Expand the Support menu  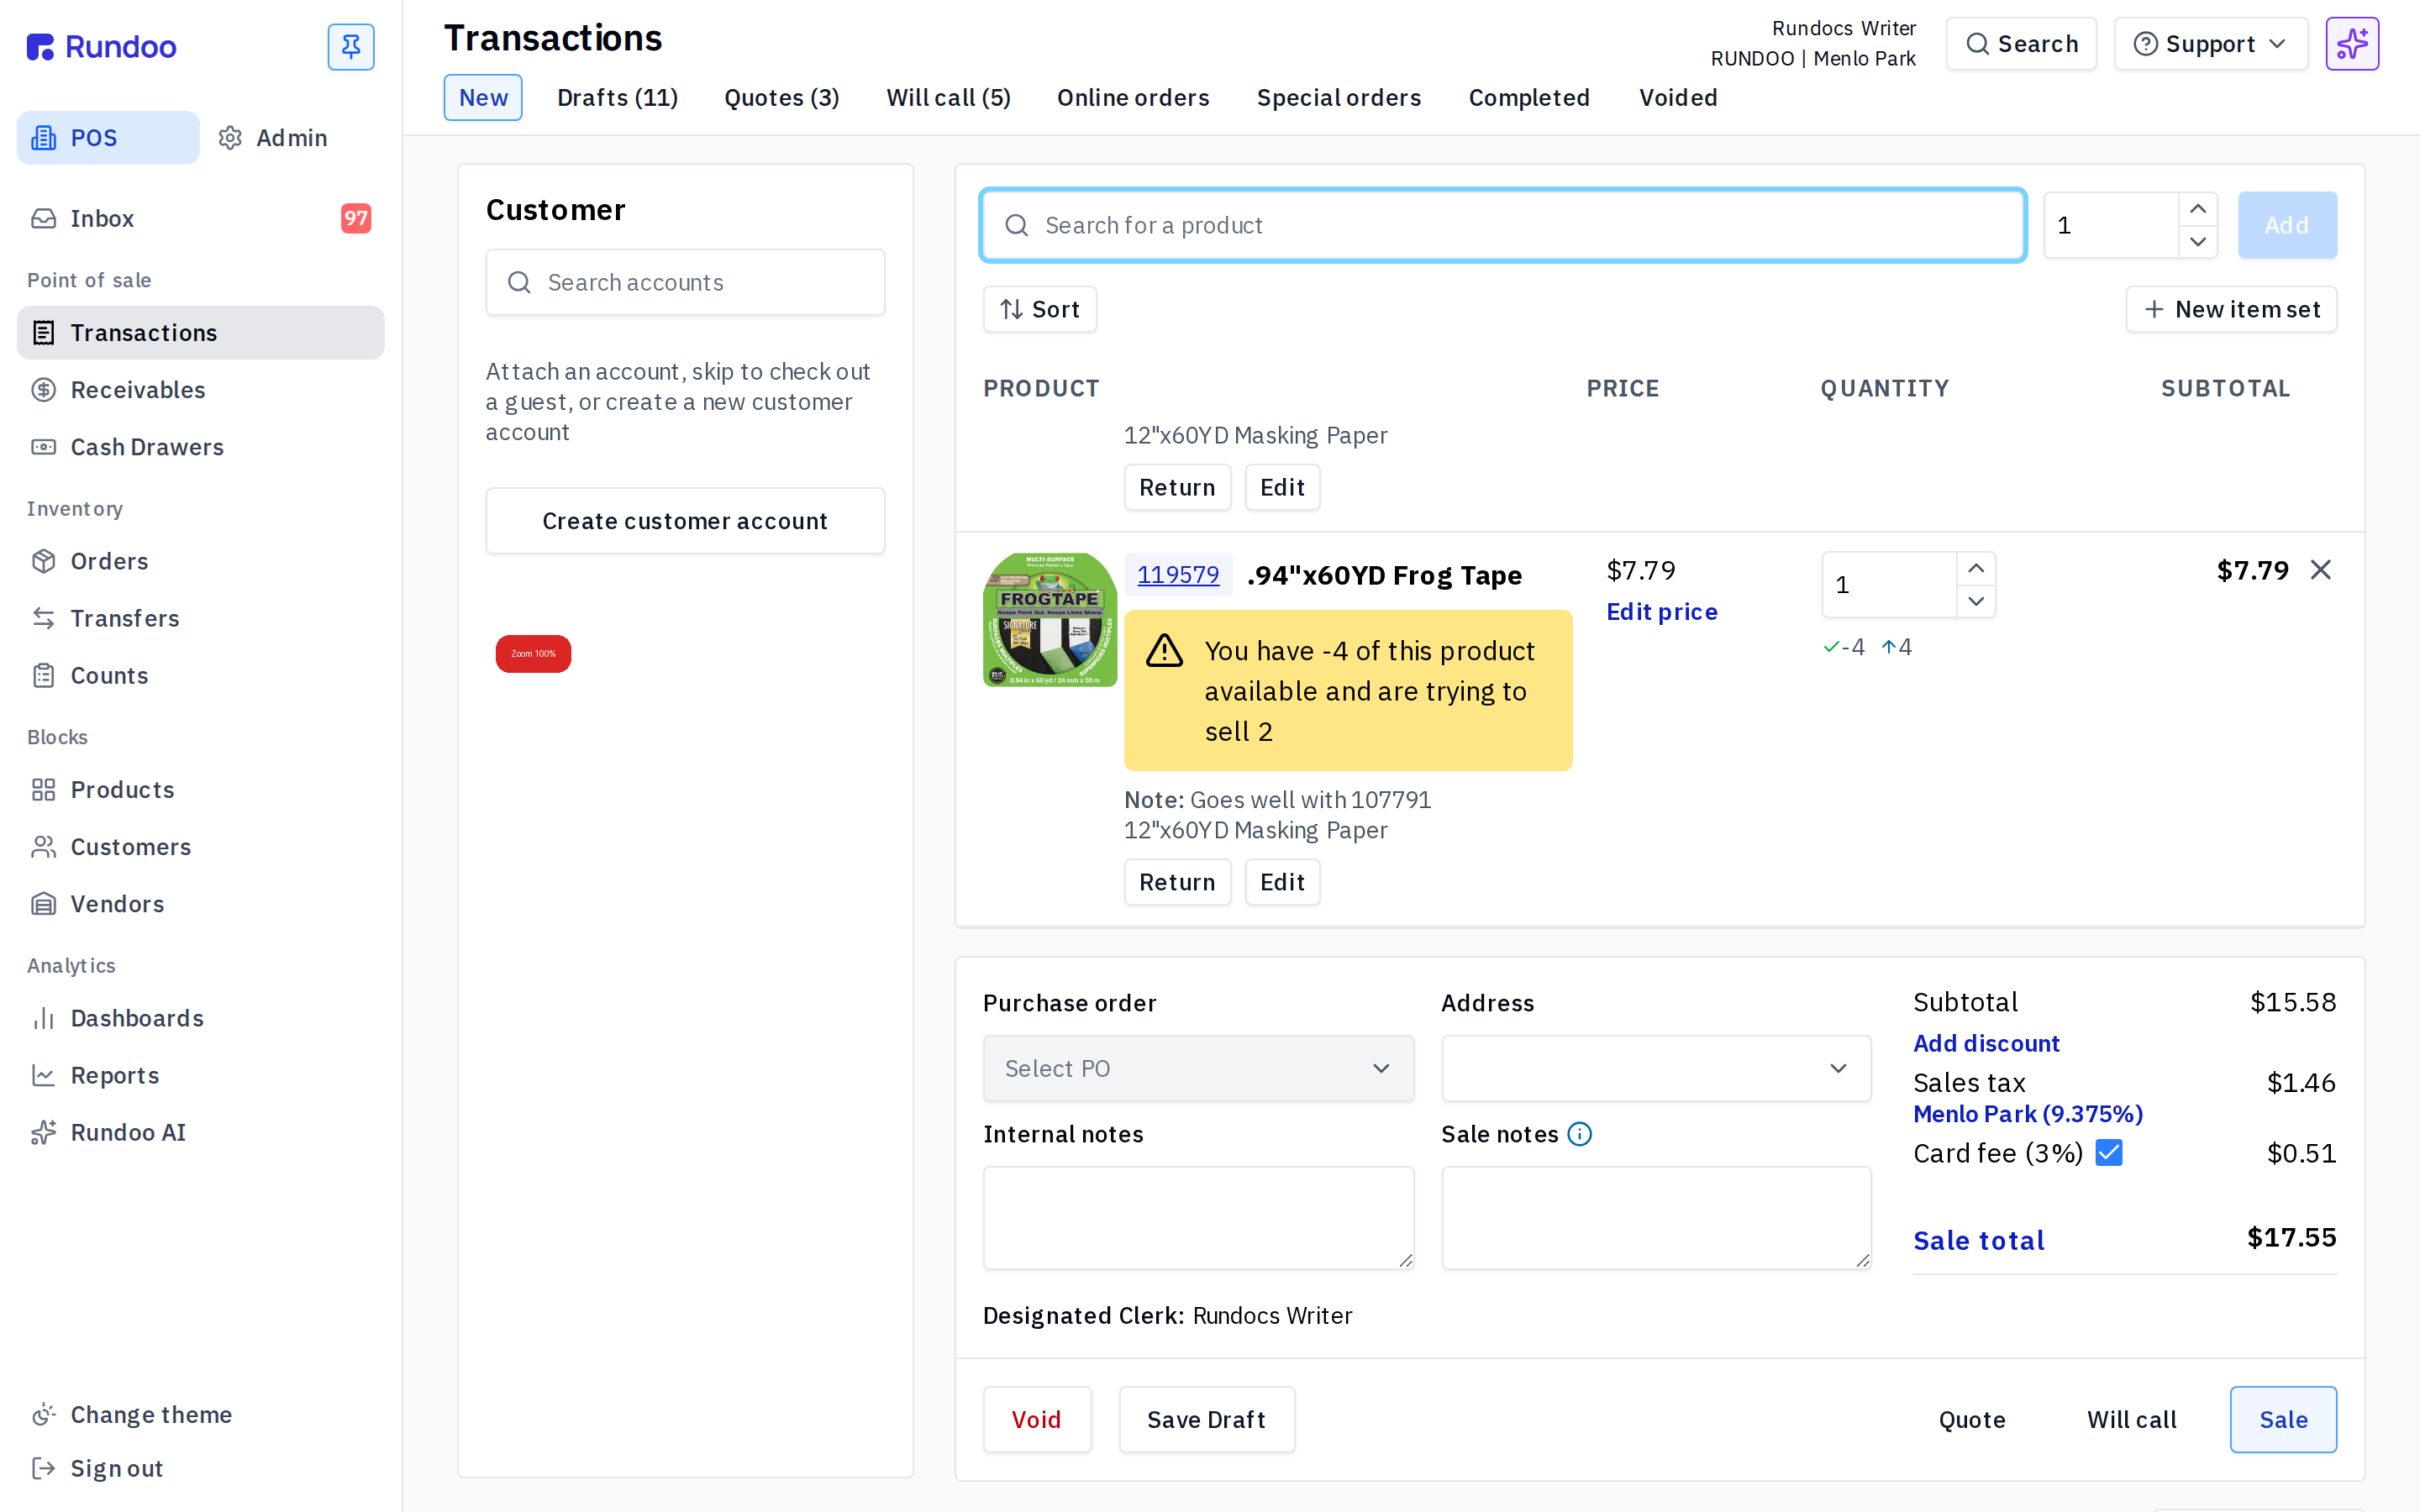pos(2210,44)
